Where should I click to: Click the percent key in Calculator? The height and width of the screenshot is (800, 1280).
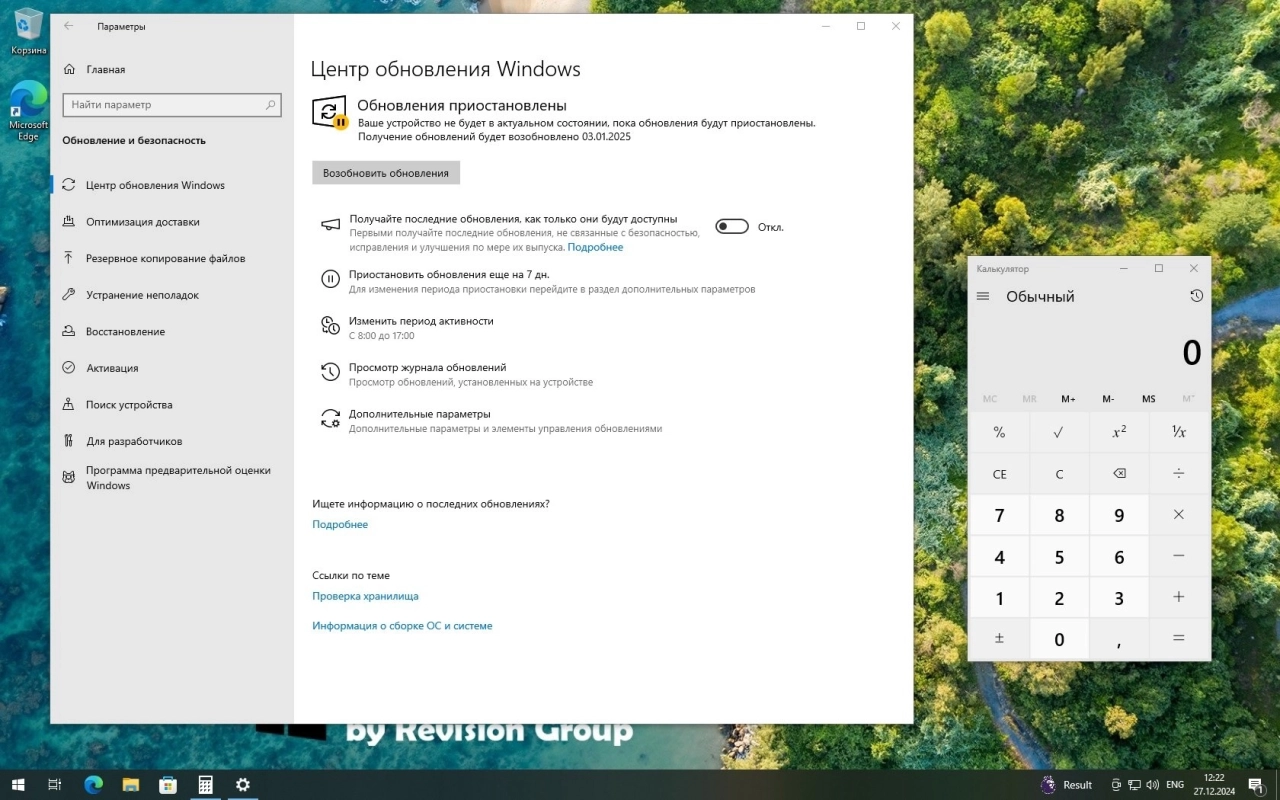(x=999, y=432)
